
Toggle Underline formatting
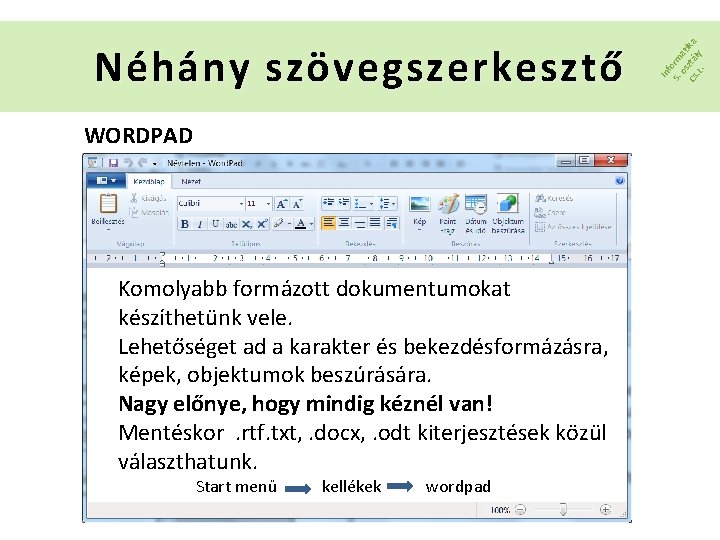(x=215, y=224)
